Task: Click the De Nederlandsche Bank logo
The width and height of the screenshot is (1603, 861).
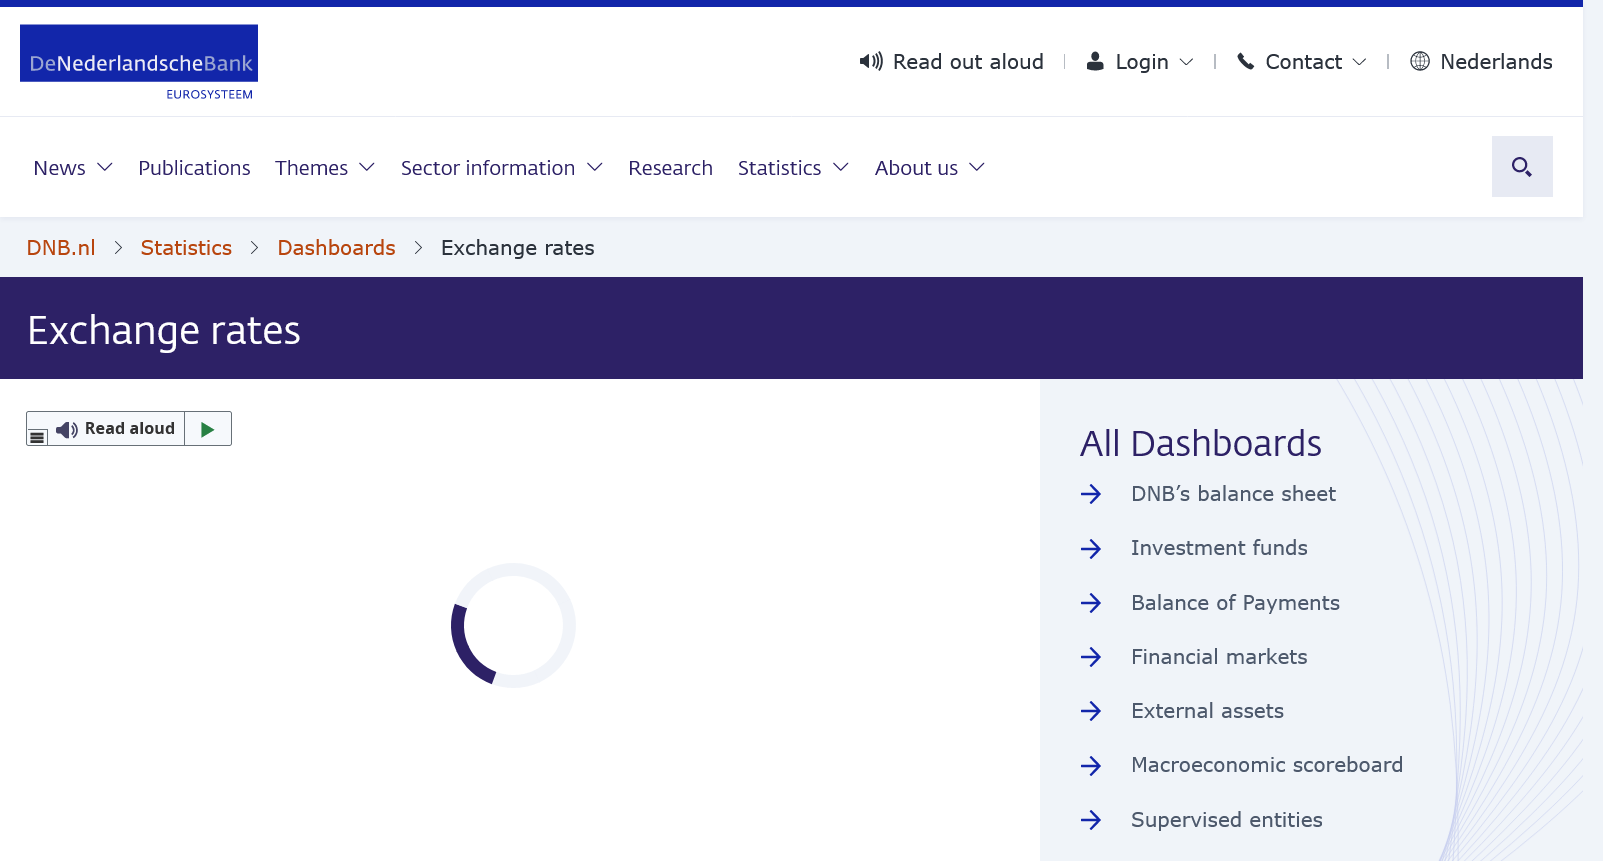Action: click(139, 62)
